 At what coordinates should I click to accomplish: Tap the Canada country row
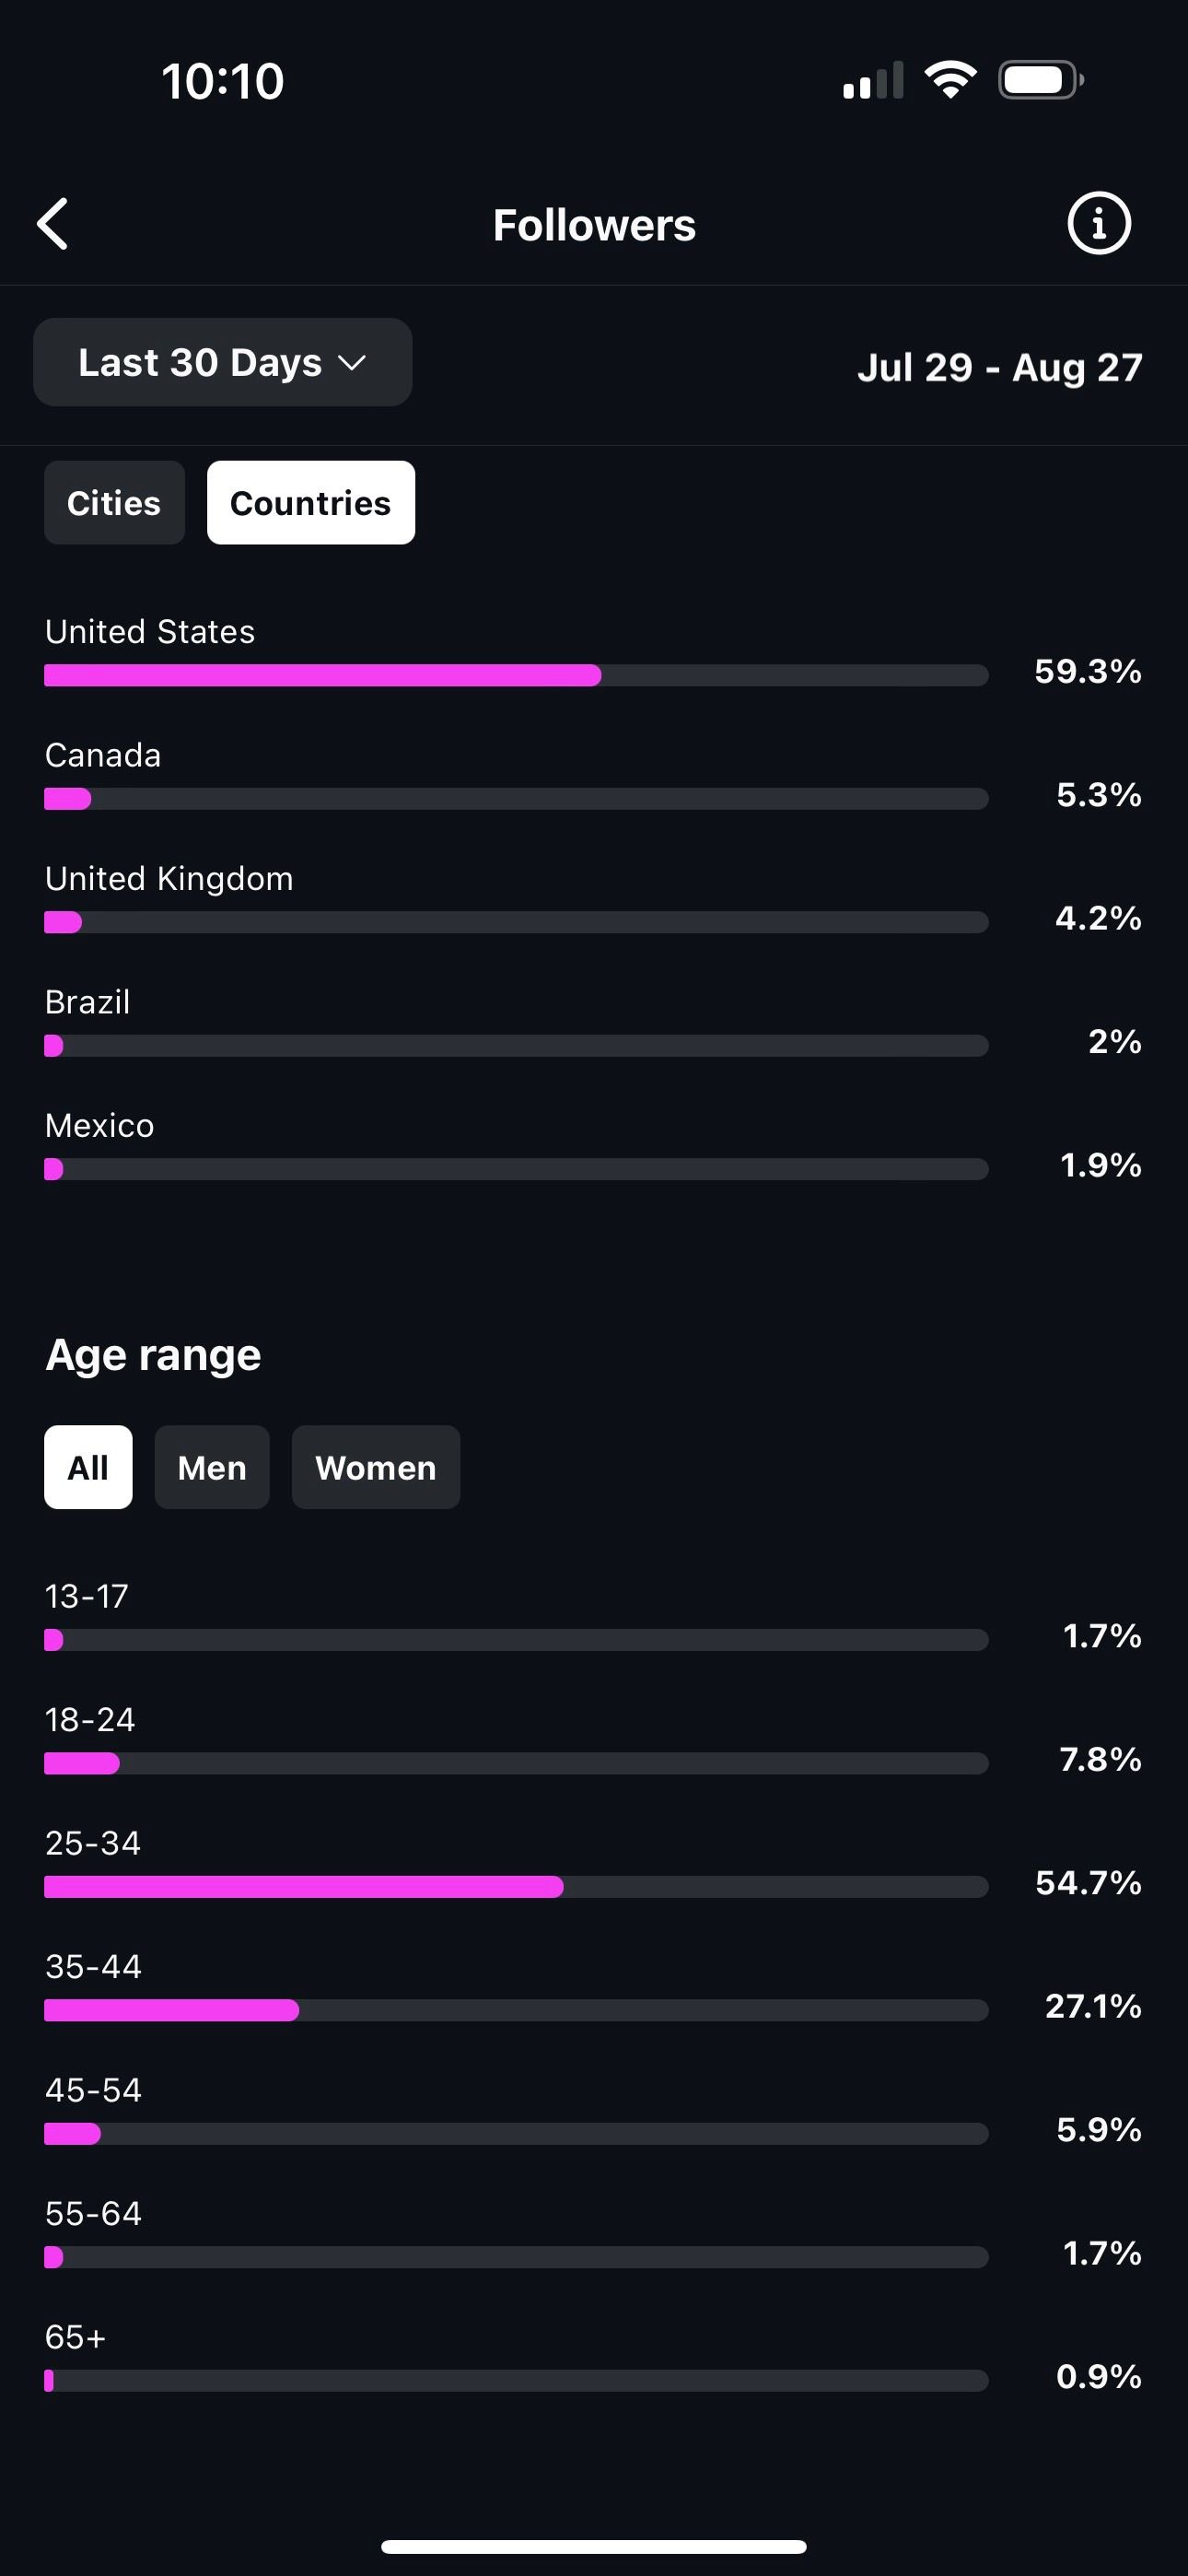click(594, 775)
